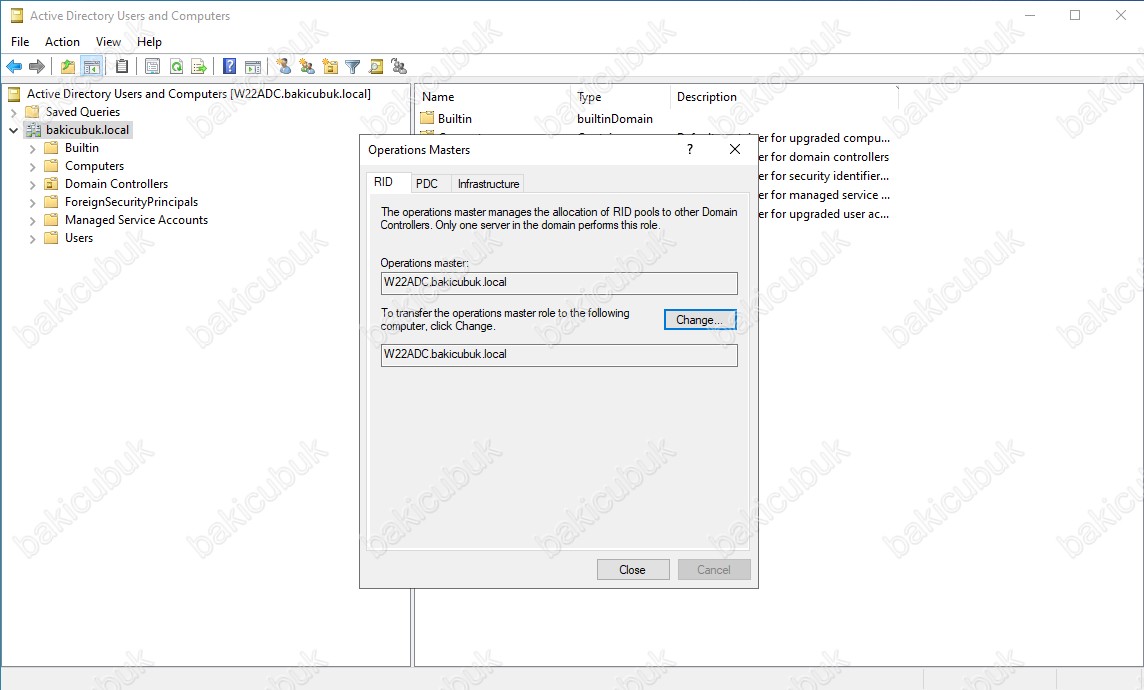The width and height of the screenshot is (1144, 690).
Task: Click the question-mark help button in Operations Masters
Action: (689, 150)
